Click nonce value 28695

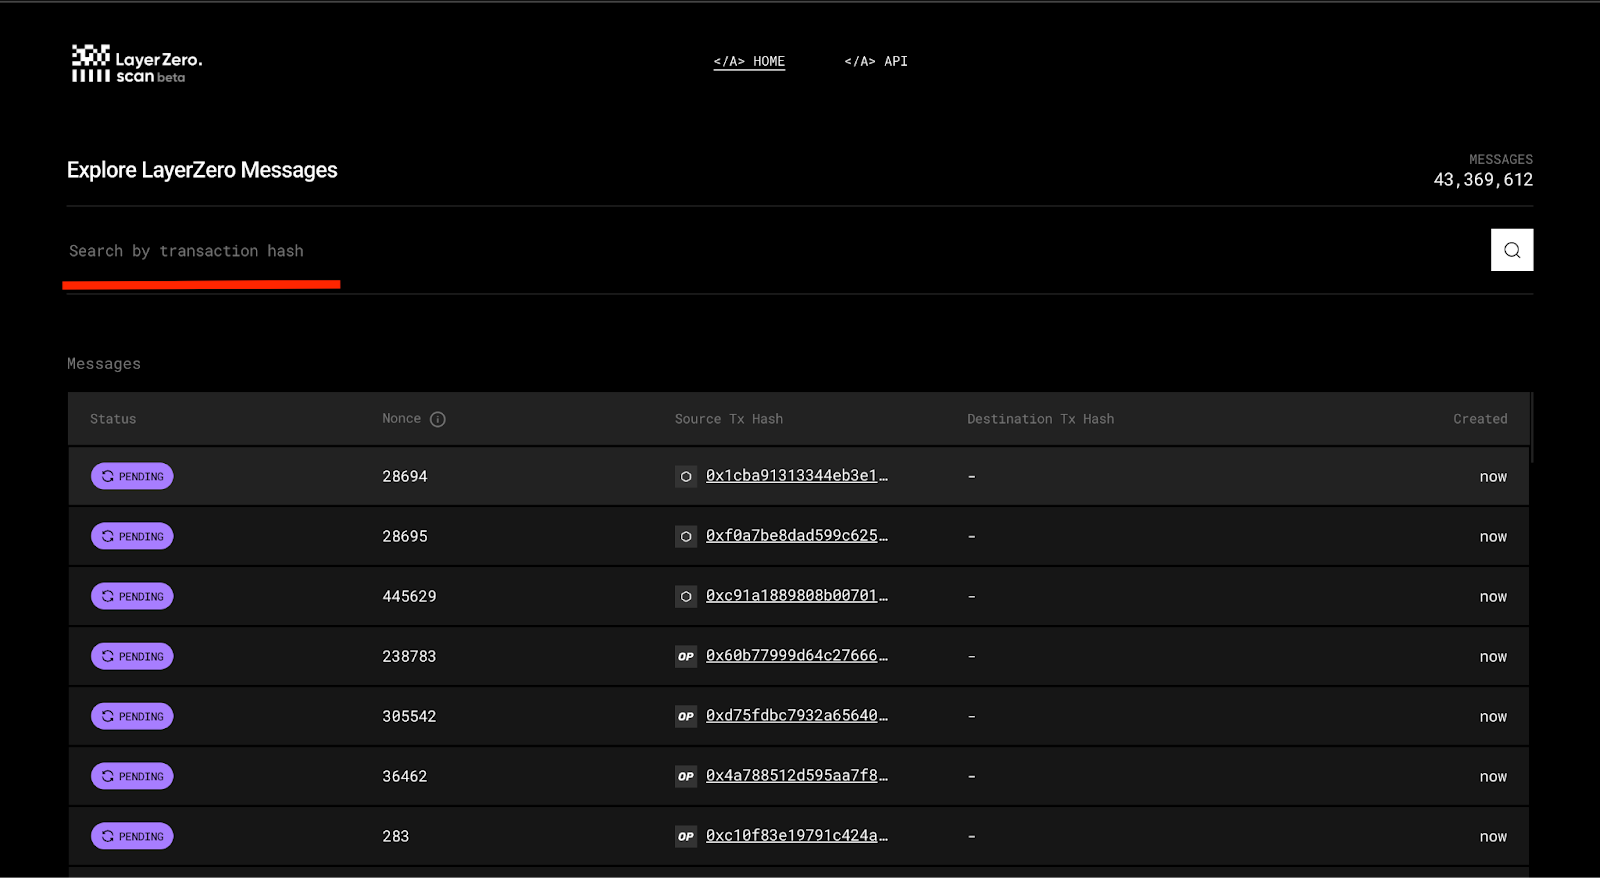point(405,536)
